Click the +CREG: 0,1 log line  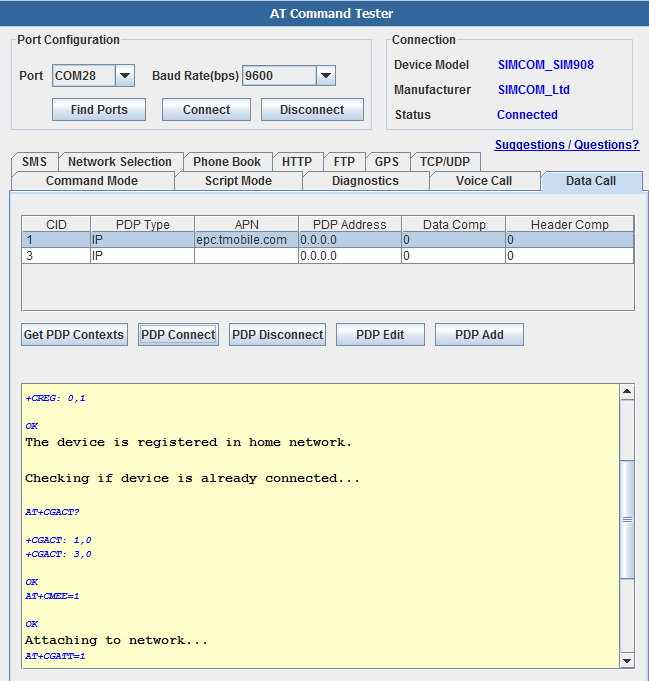[55, 398]
